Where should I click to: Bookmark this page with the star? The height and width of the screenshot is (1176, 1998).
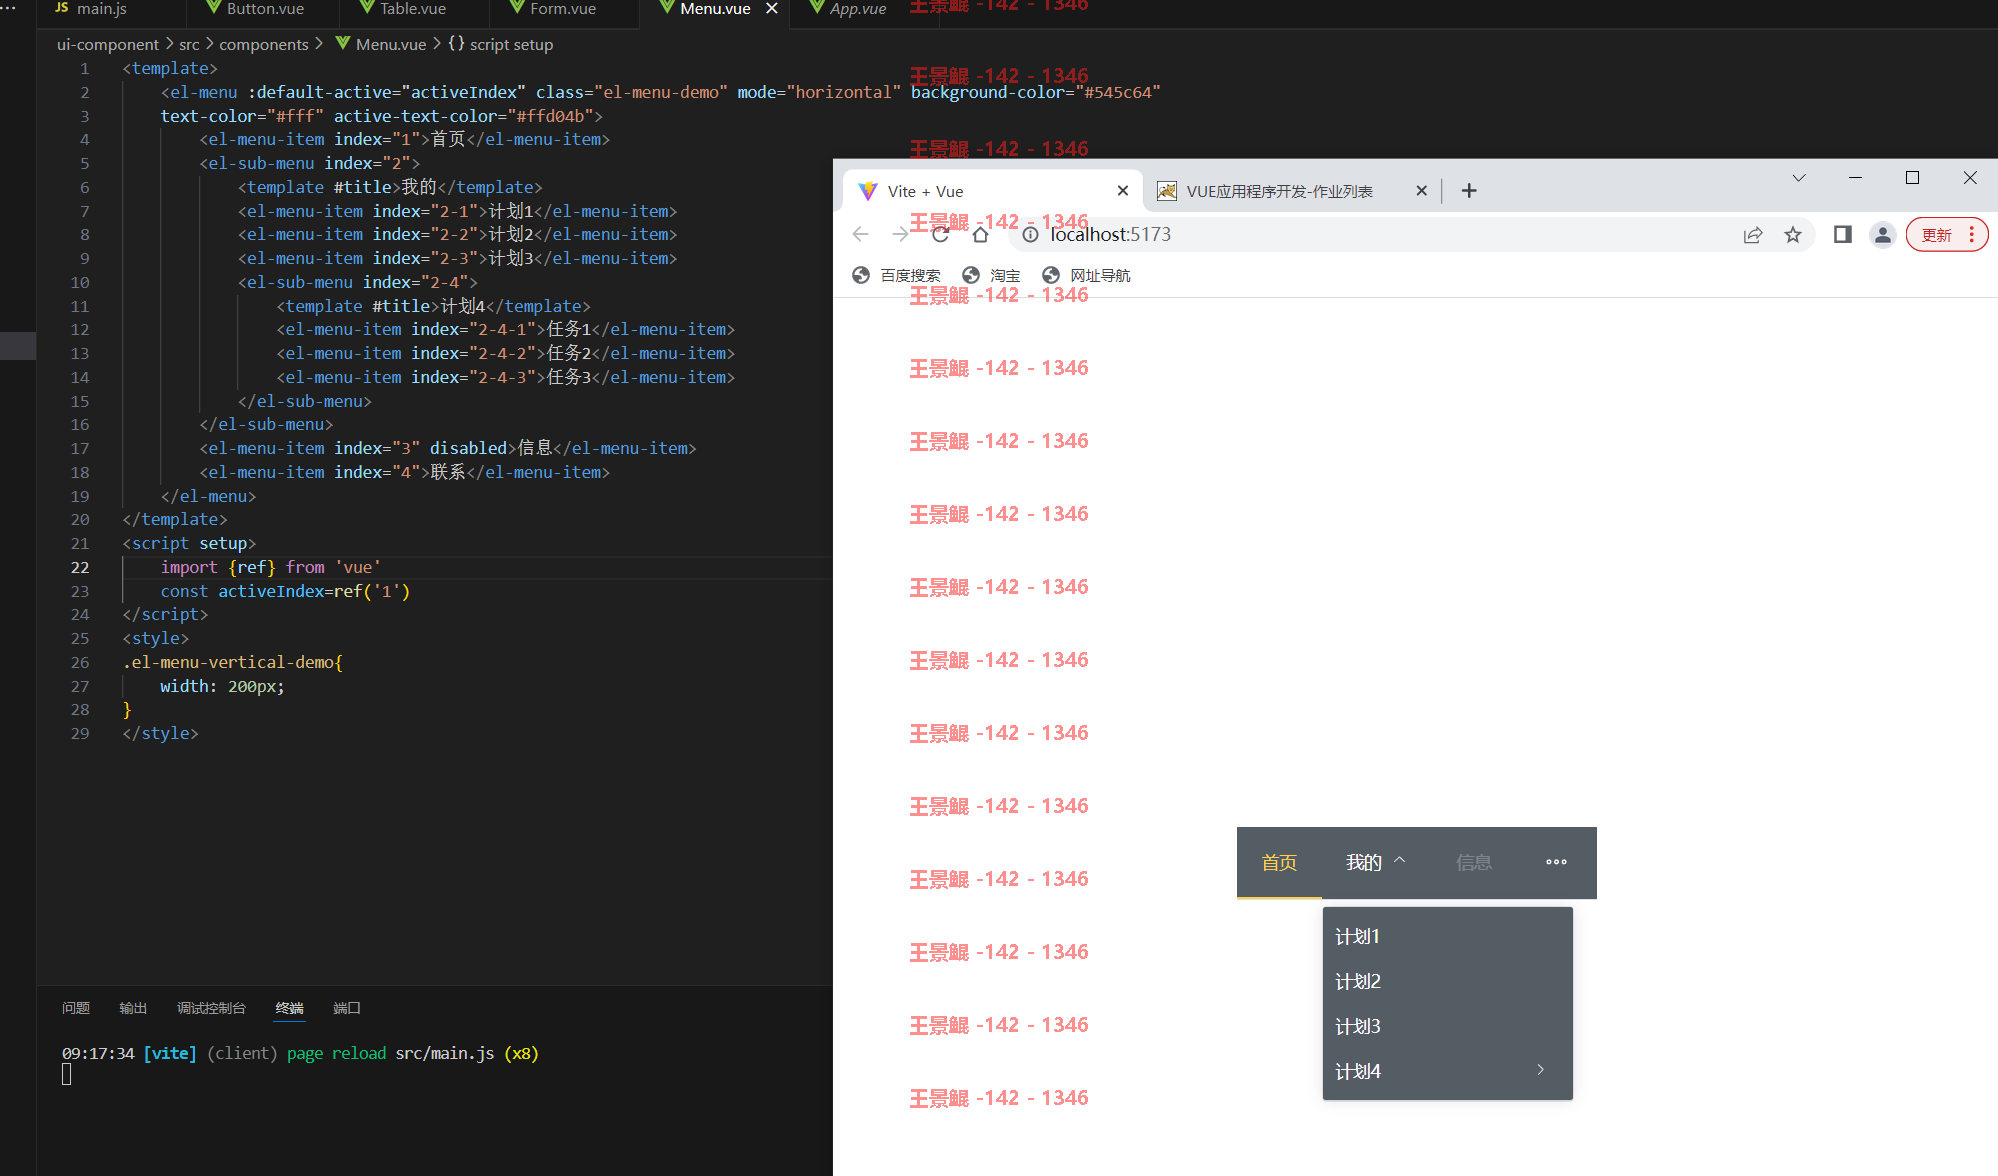[1793, 235]
